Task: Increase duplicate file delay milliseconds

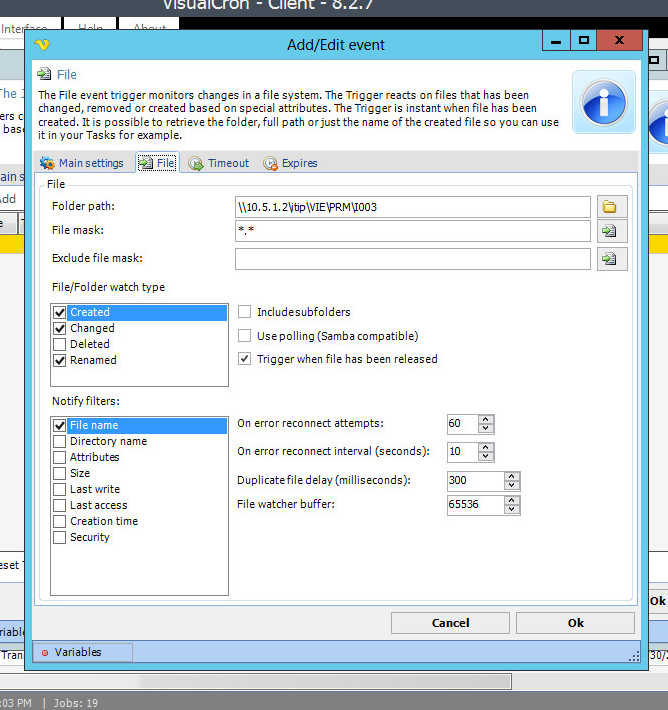Action: coord(512,476)
